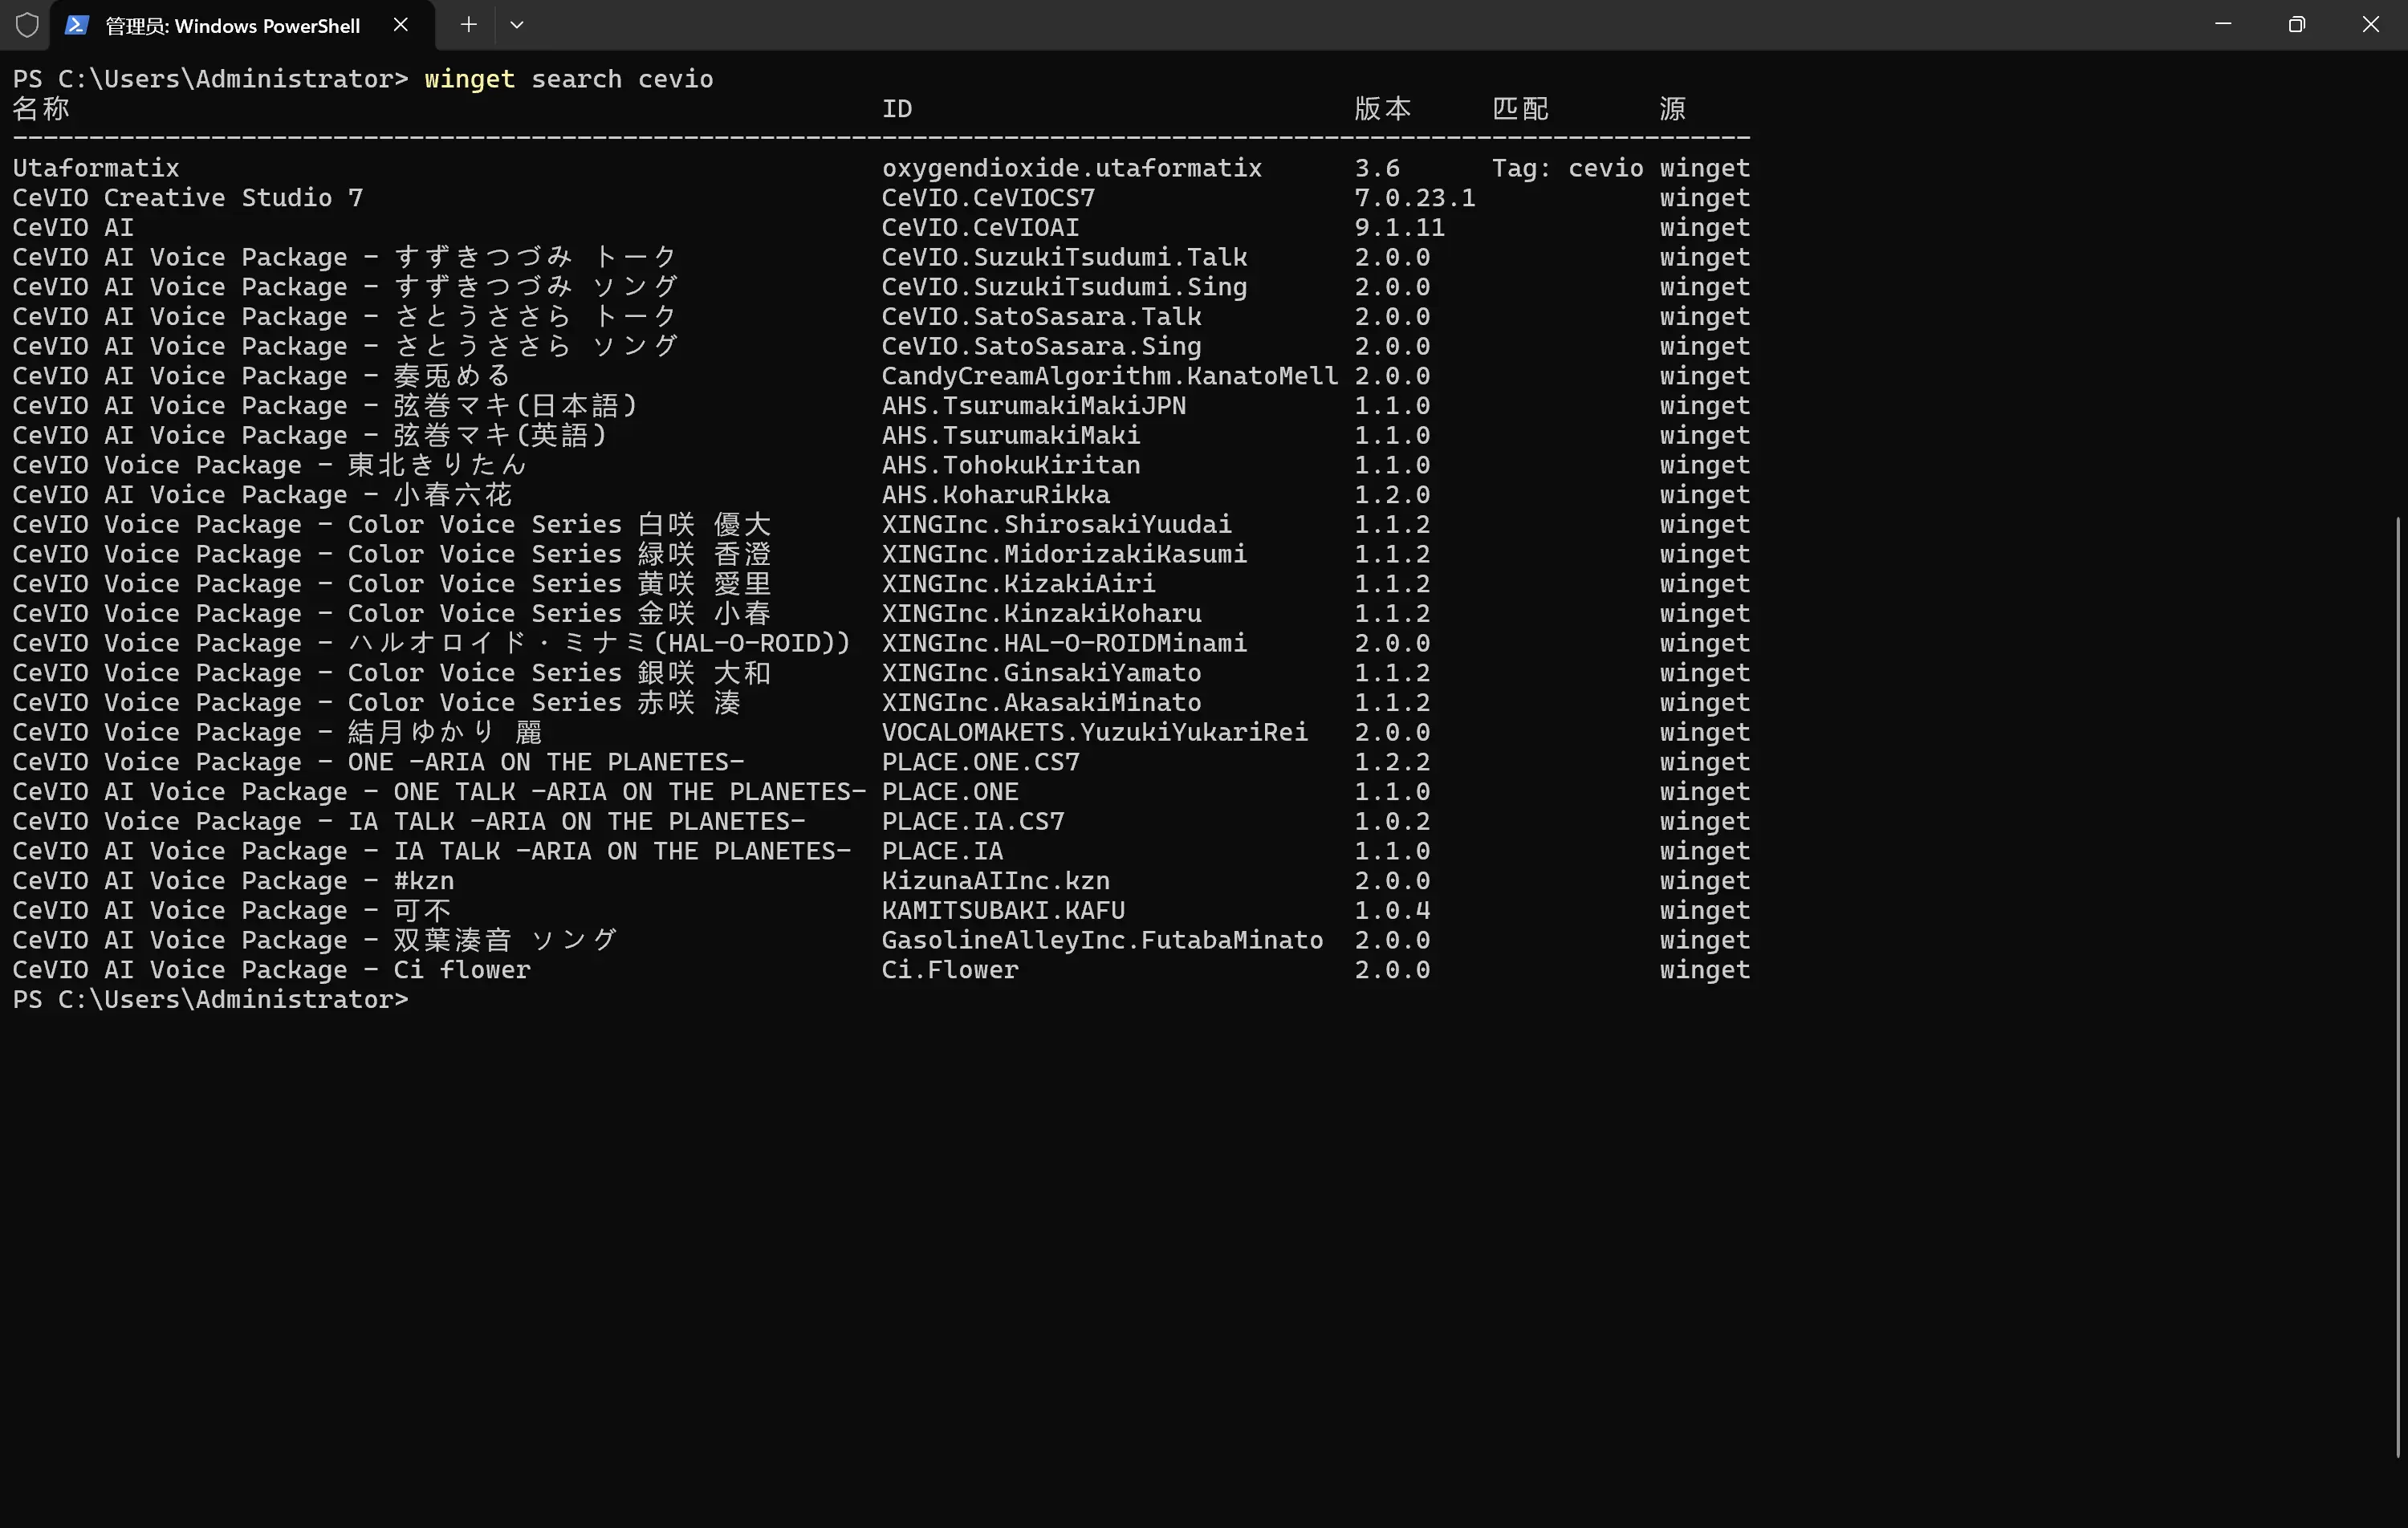Click the PLACE.ONE.CS7 package ID
Viewport: 2408px width, 1528px height.
click(x=980, y=762)
